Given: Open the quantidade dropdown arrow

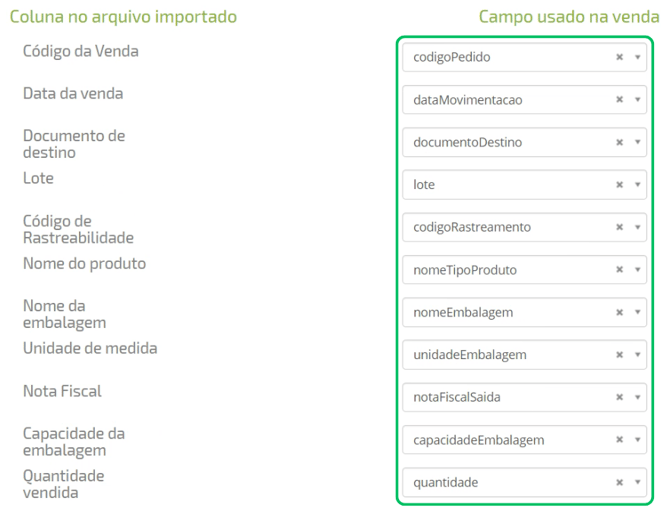Looking at the screenshot, I should coord(637,483).
